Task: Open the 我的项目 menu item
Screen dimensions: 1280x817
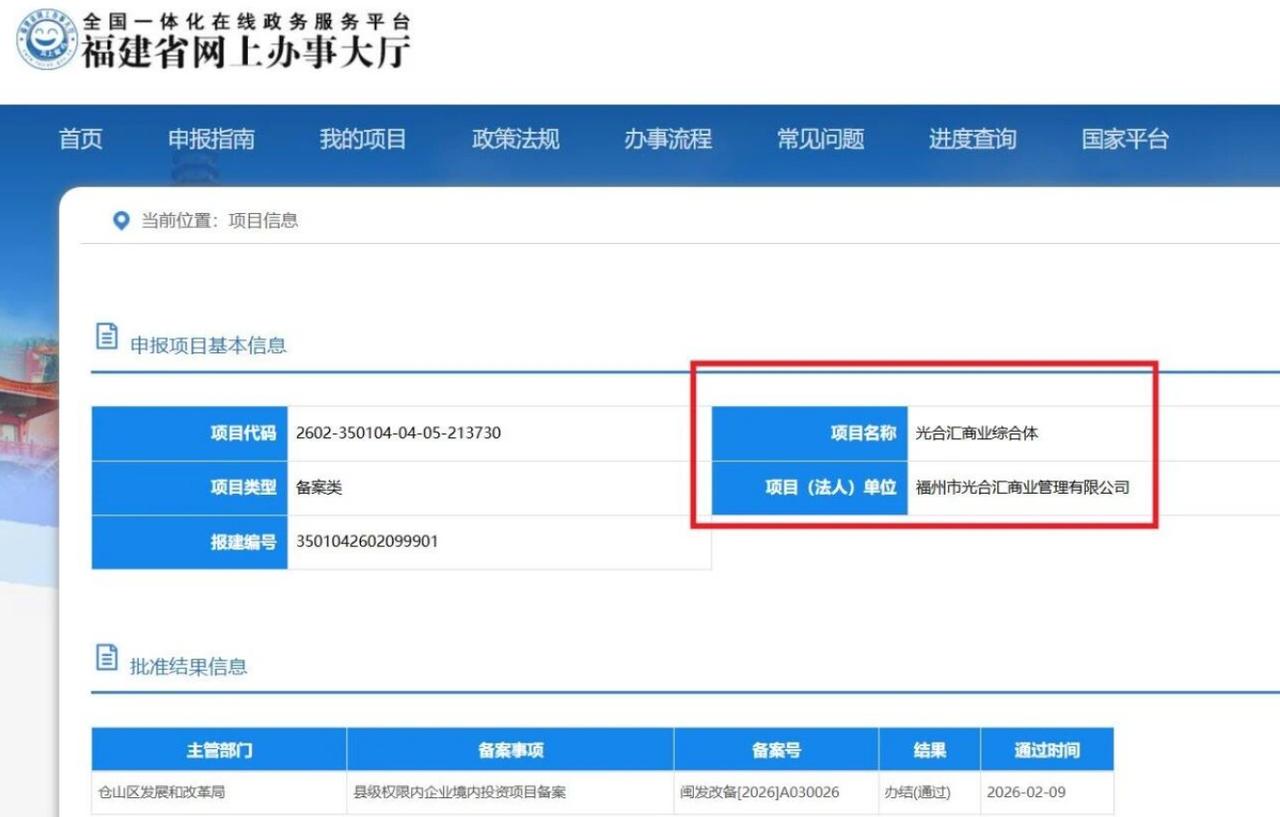Action: [x=362, y=139]
